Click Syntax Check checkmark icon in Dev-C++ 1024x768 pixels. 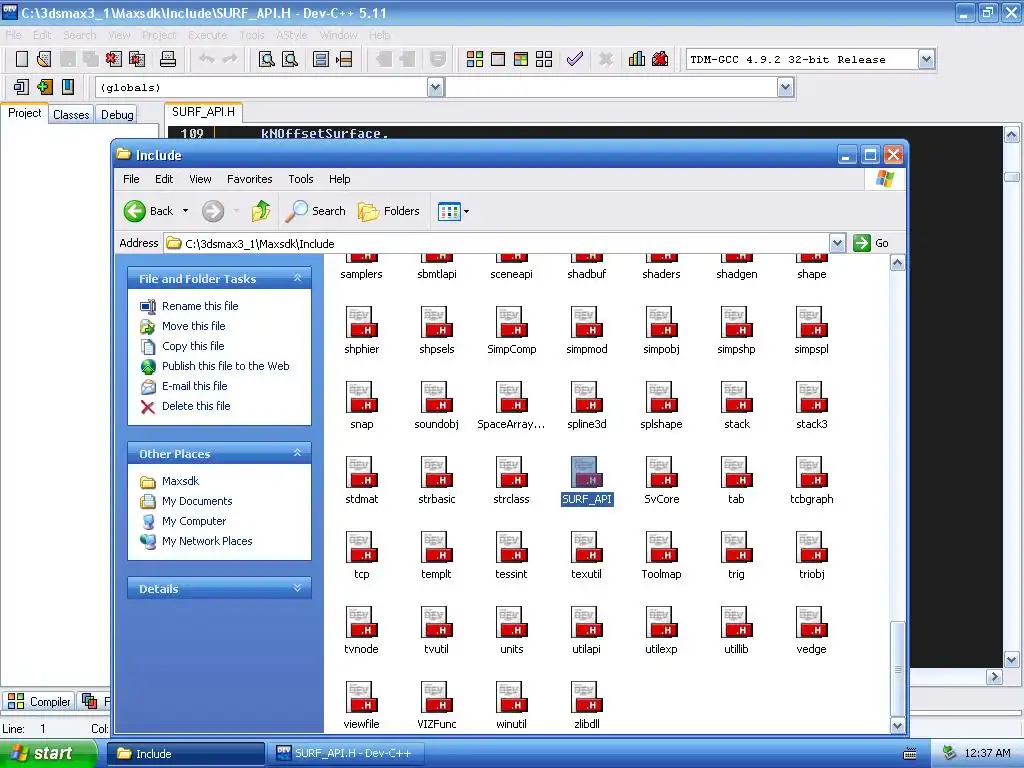click(x=575, y=59)
